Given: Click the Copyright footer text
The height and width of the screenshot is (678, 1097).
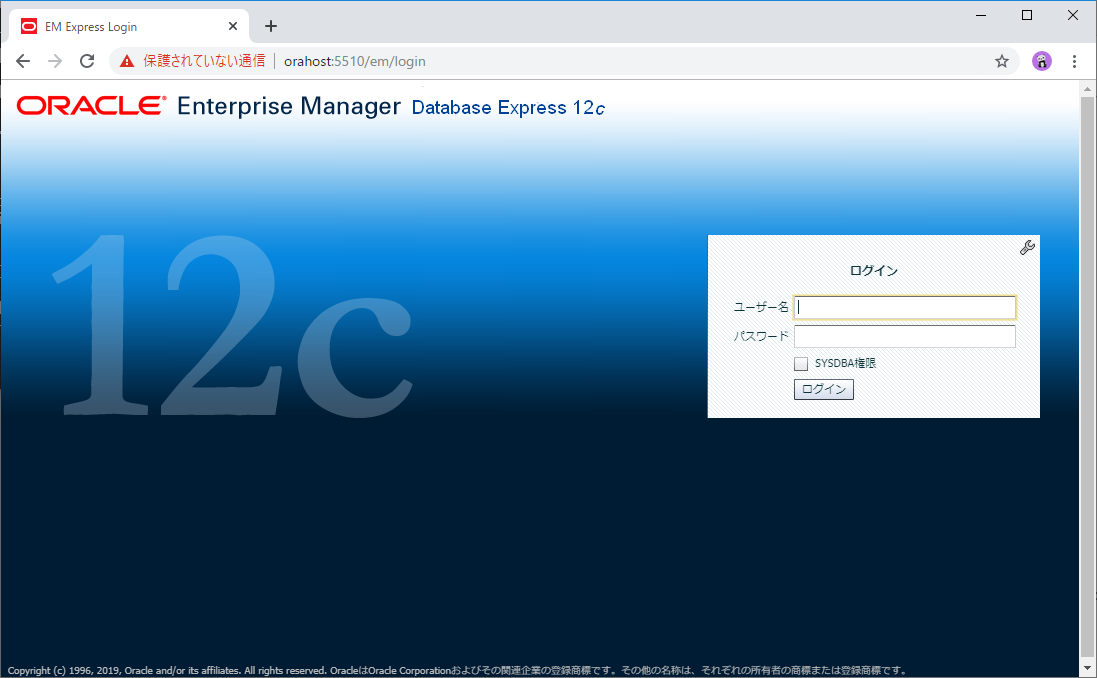Looking at the screenshot, I should (458, 670).
